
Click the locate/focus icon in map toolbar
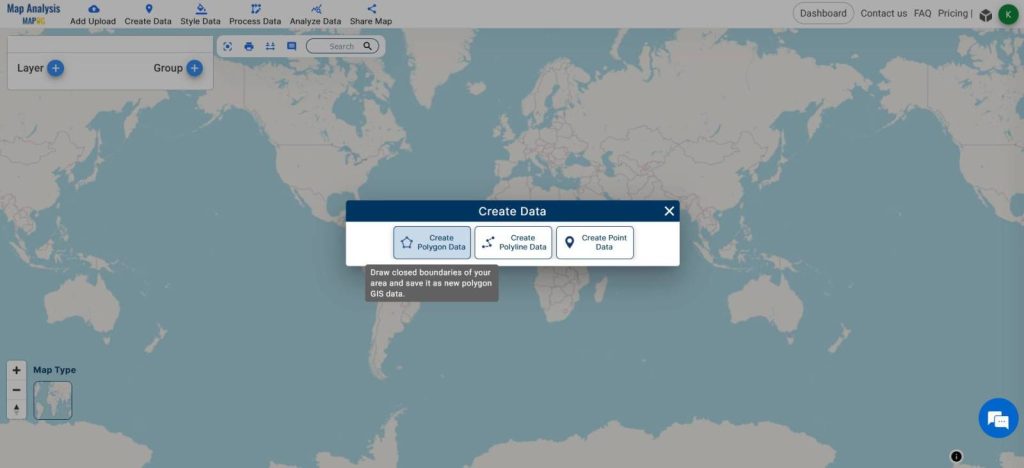[x=227, y=46]
